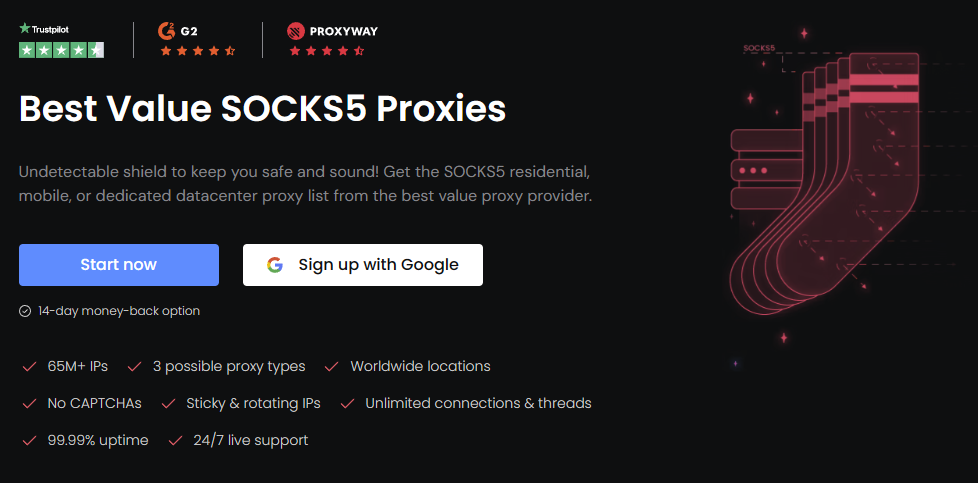978x483 pixels.
Task: Click the 14-day money-back checkmark icon
Action: (x=25, y=311)
